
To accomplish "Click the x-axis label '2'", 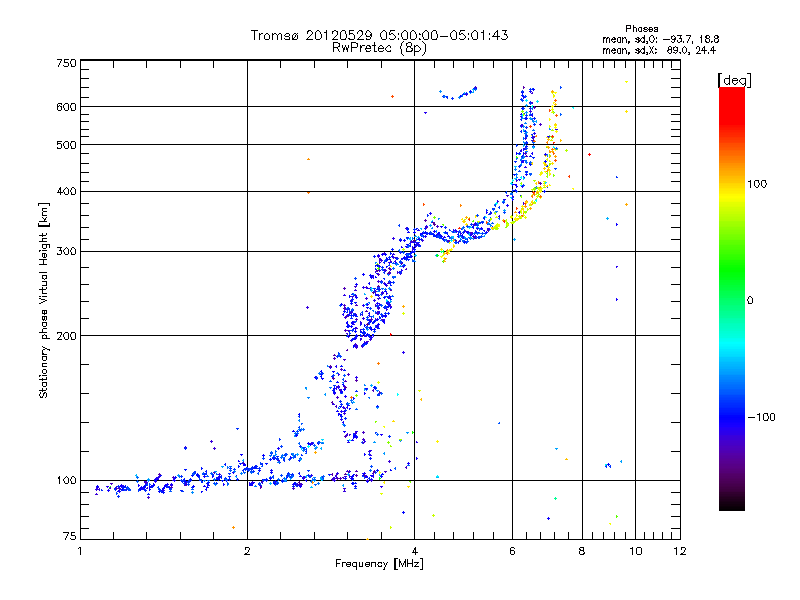I will (247, 551).
